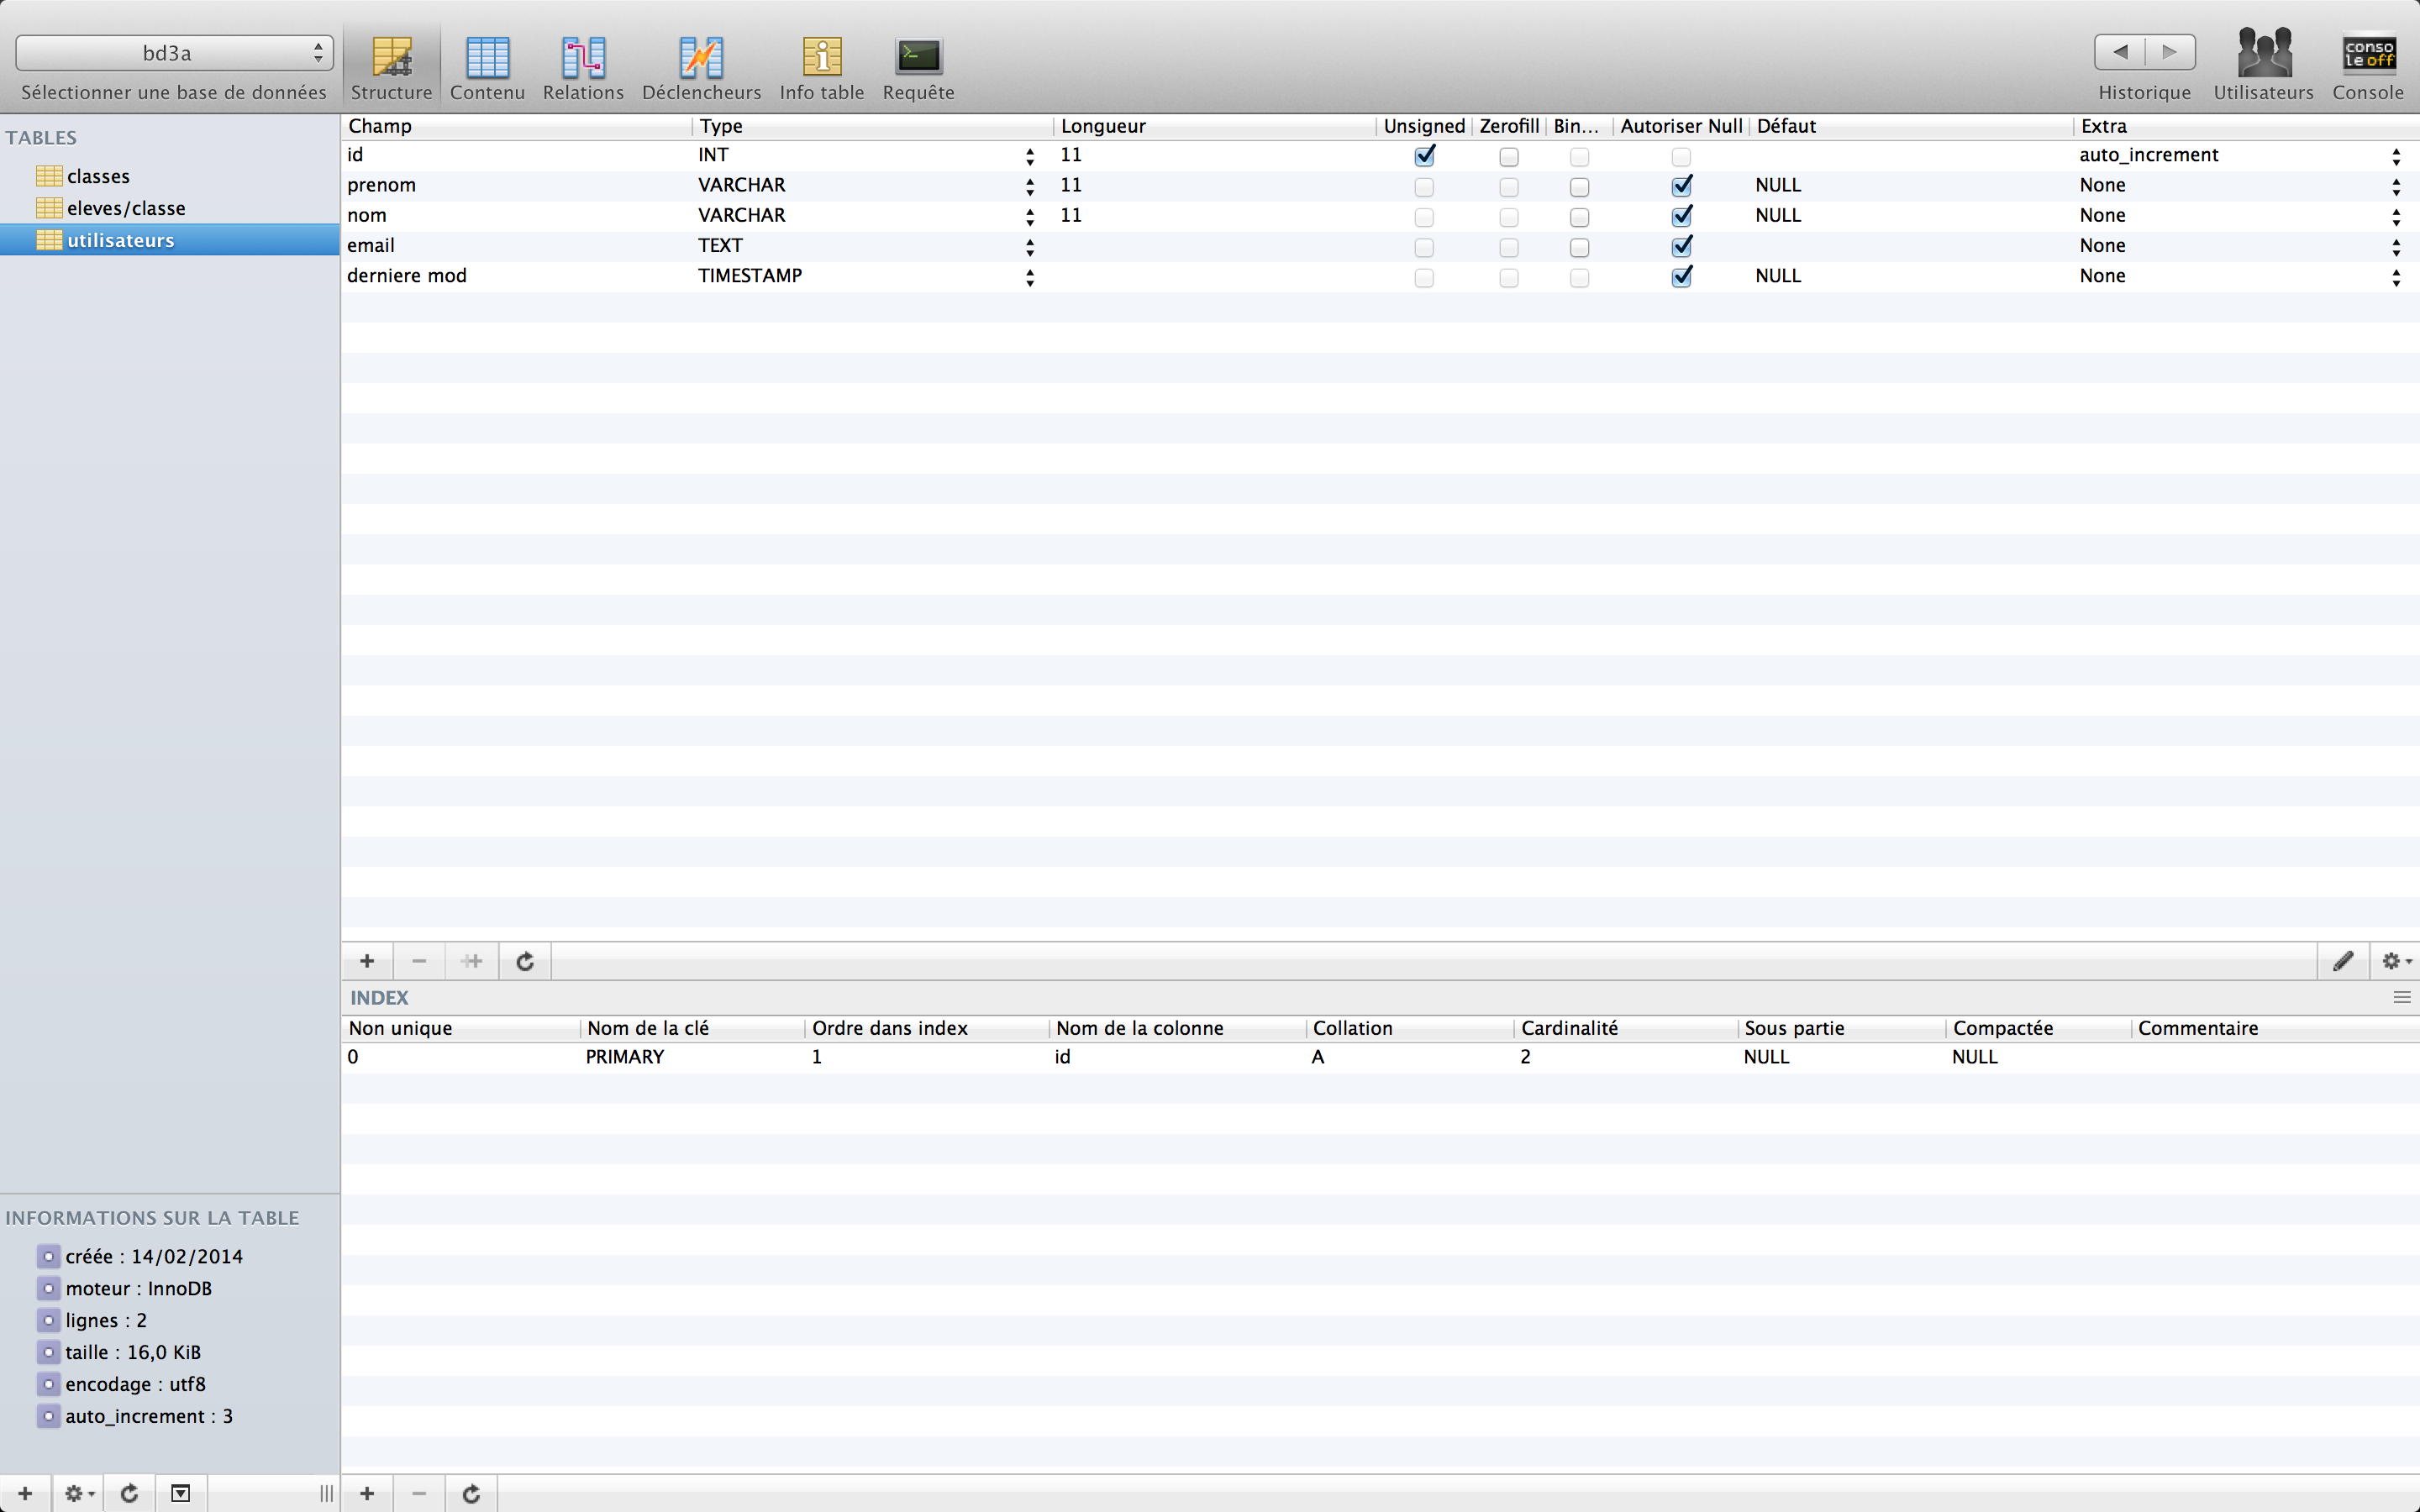Remove the selected index
The image size is (2420, 1512).
[x=419, y=1493]
